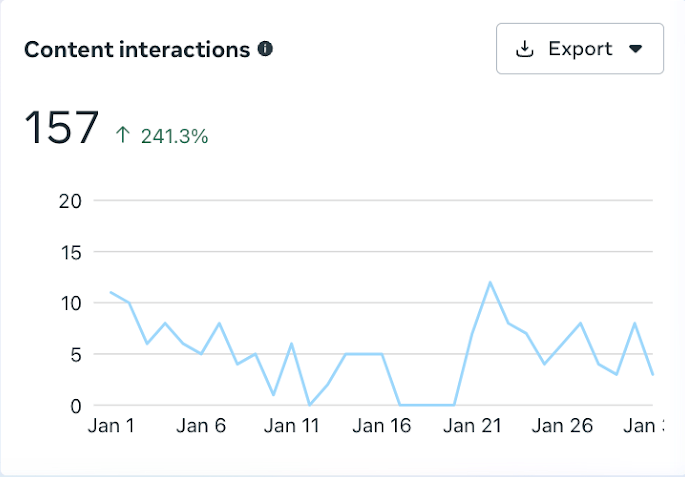Click the Jan 11 date label
The width and height of the screenshot is (689, 477).
pos(290,426)
